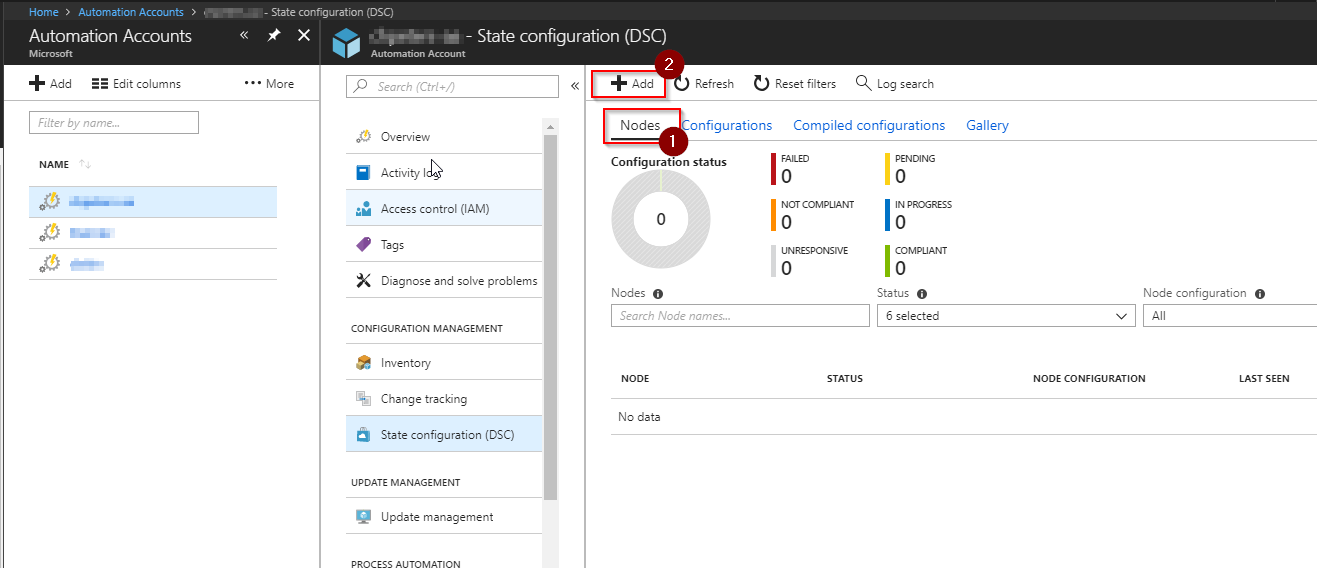This screenshot has height=568, width=1317.
Task: Open Log search
Action: 895,84
